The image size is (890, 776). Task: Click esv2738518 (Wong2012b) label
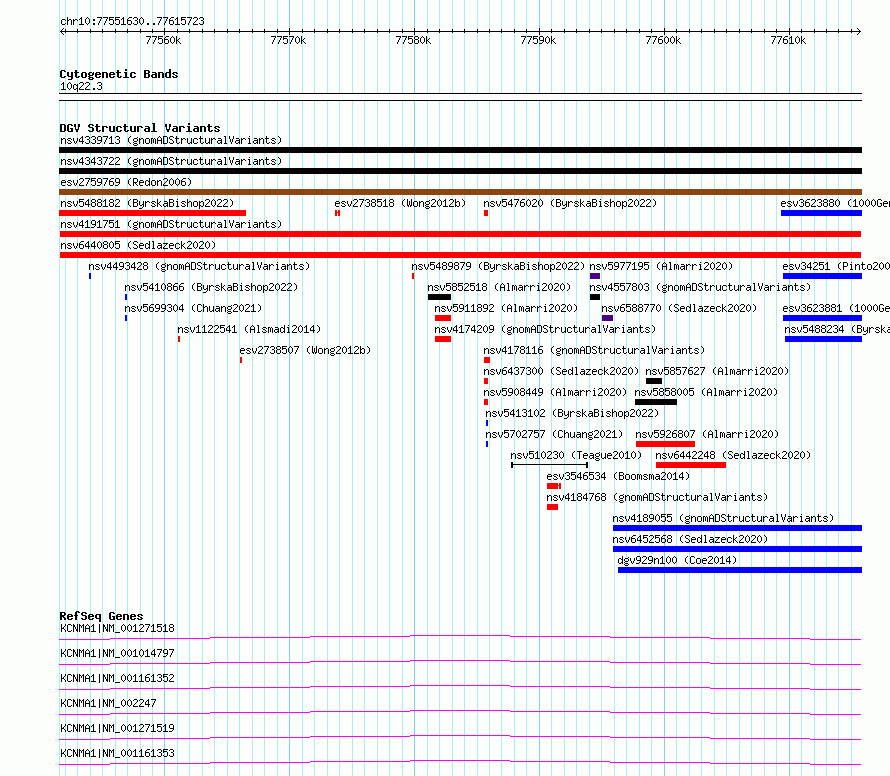click(x=400, y=203)
